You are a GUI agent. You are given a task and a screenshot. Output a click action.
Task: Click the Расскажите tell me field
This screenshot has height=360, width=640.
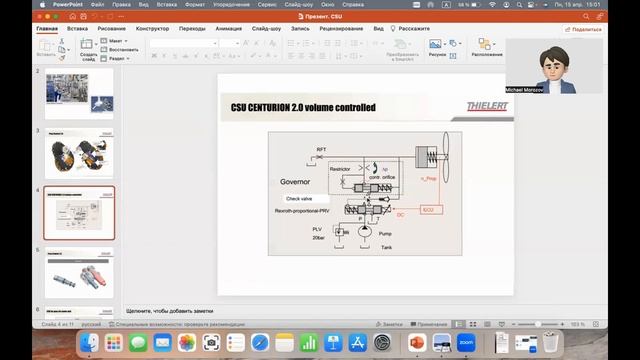tap(410, 29)
